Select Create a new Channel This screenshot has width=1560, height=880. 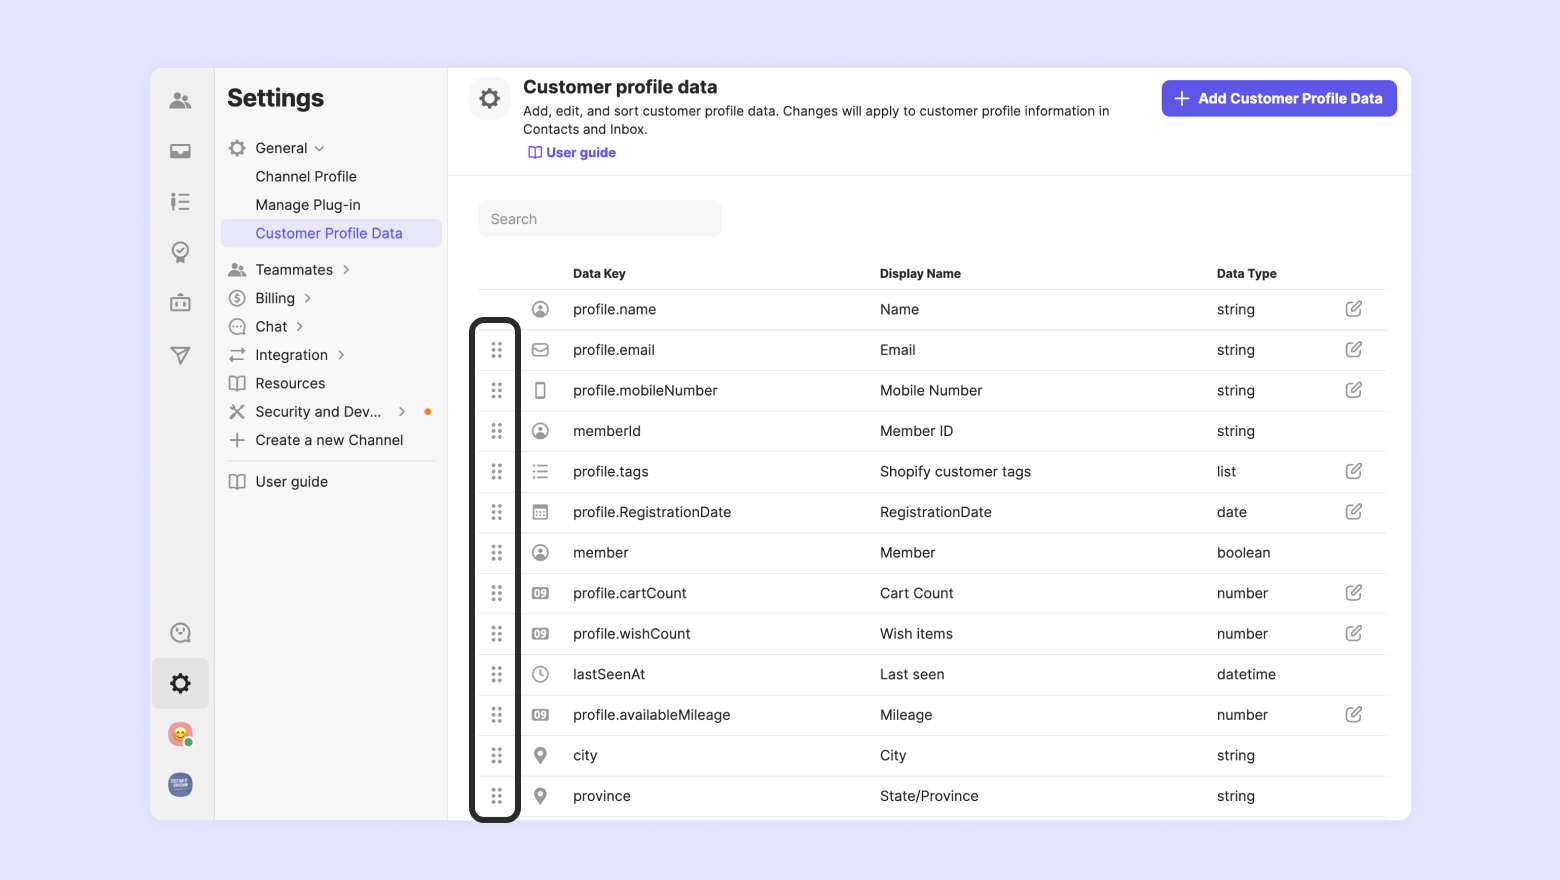(x=329, y=440)
